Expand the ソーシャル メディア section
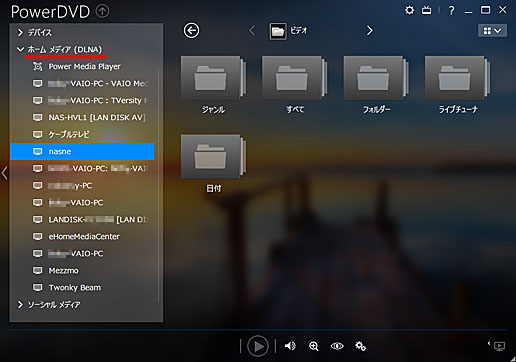Viewport: 516px width, 362px height. click(x=20, y=304)
